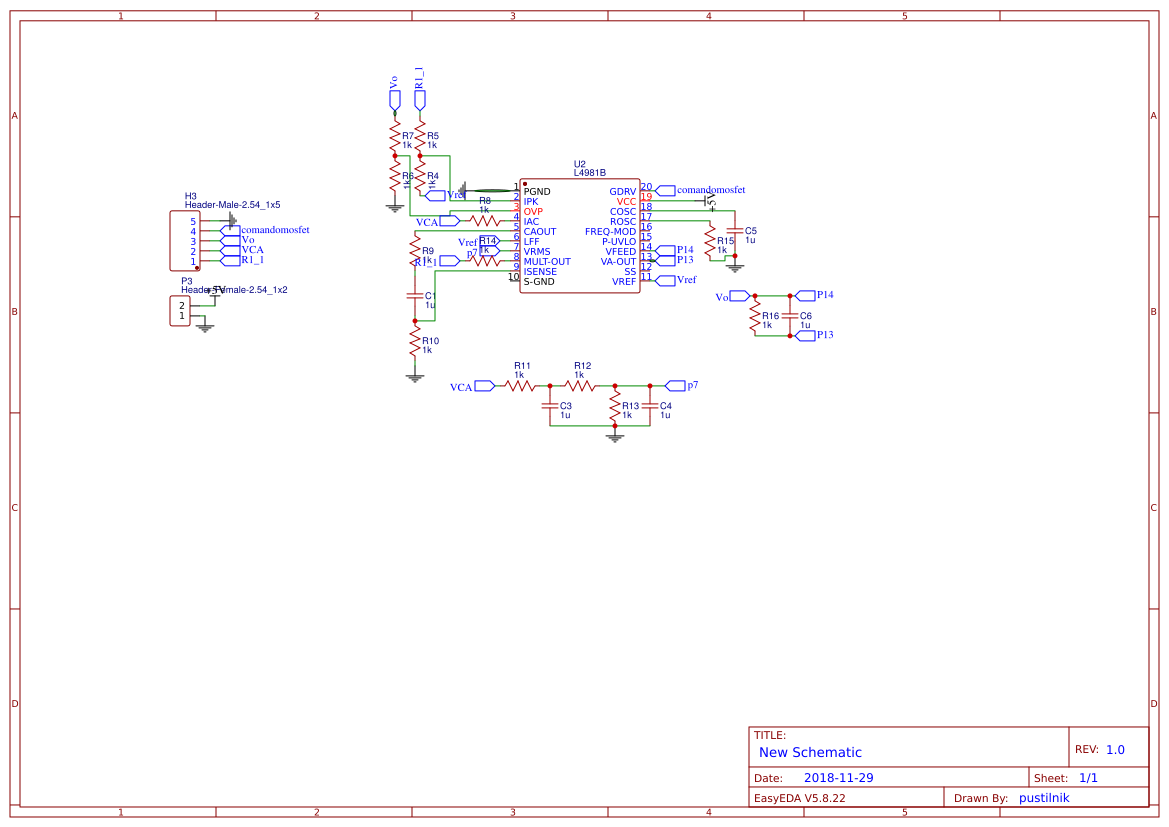Select the H3 header connector body
The image size is (1169, 827).
[185, 240]
